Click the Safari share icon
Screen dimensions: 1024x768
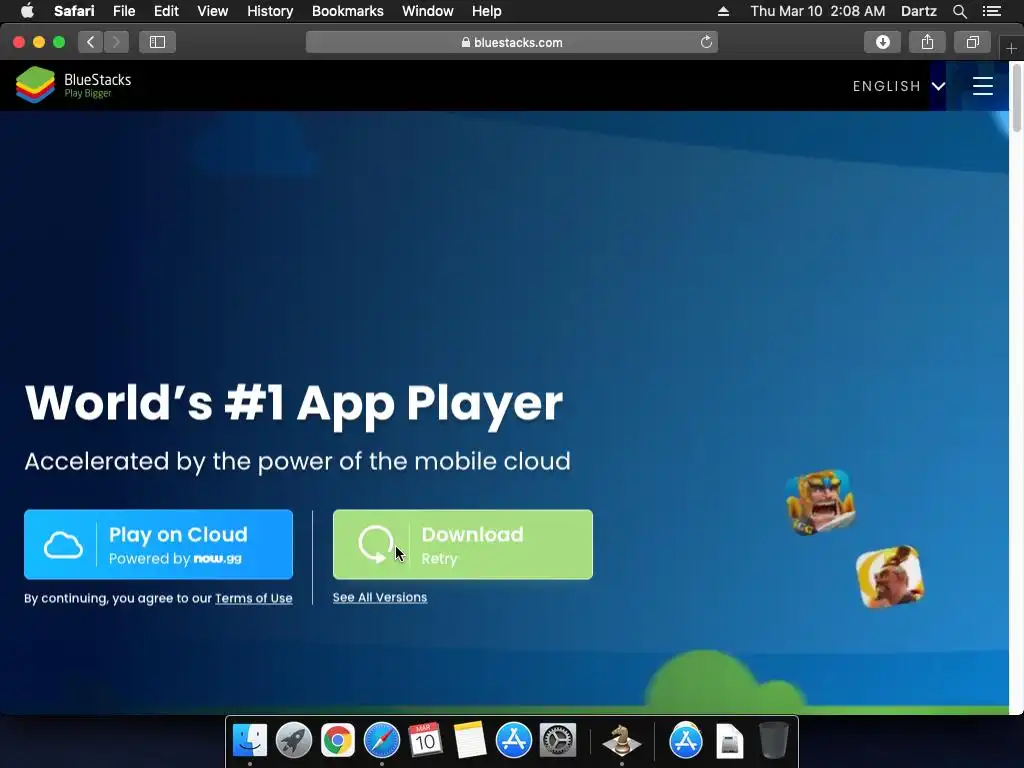927,42
